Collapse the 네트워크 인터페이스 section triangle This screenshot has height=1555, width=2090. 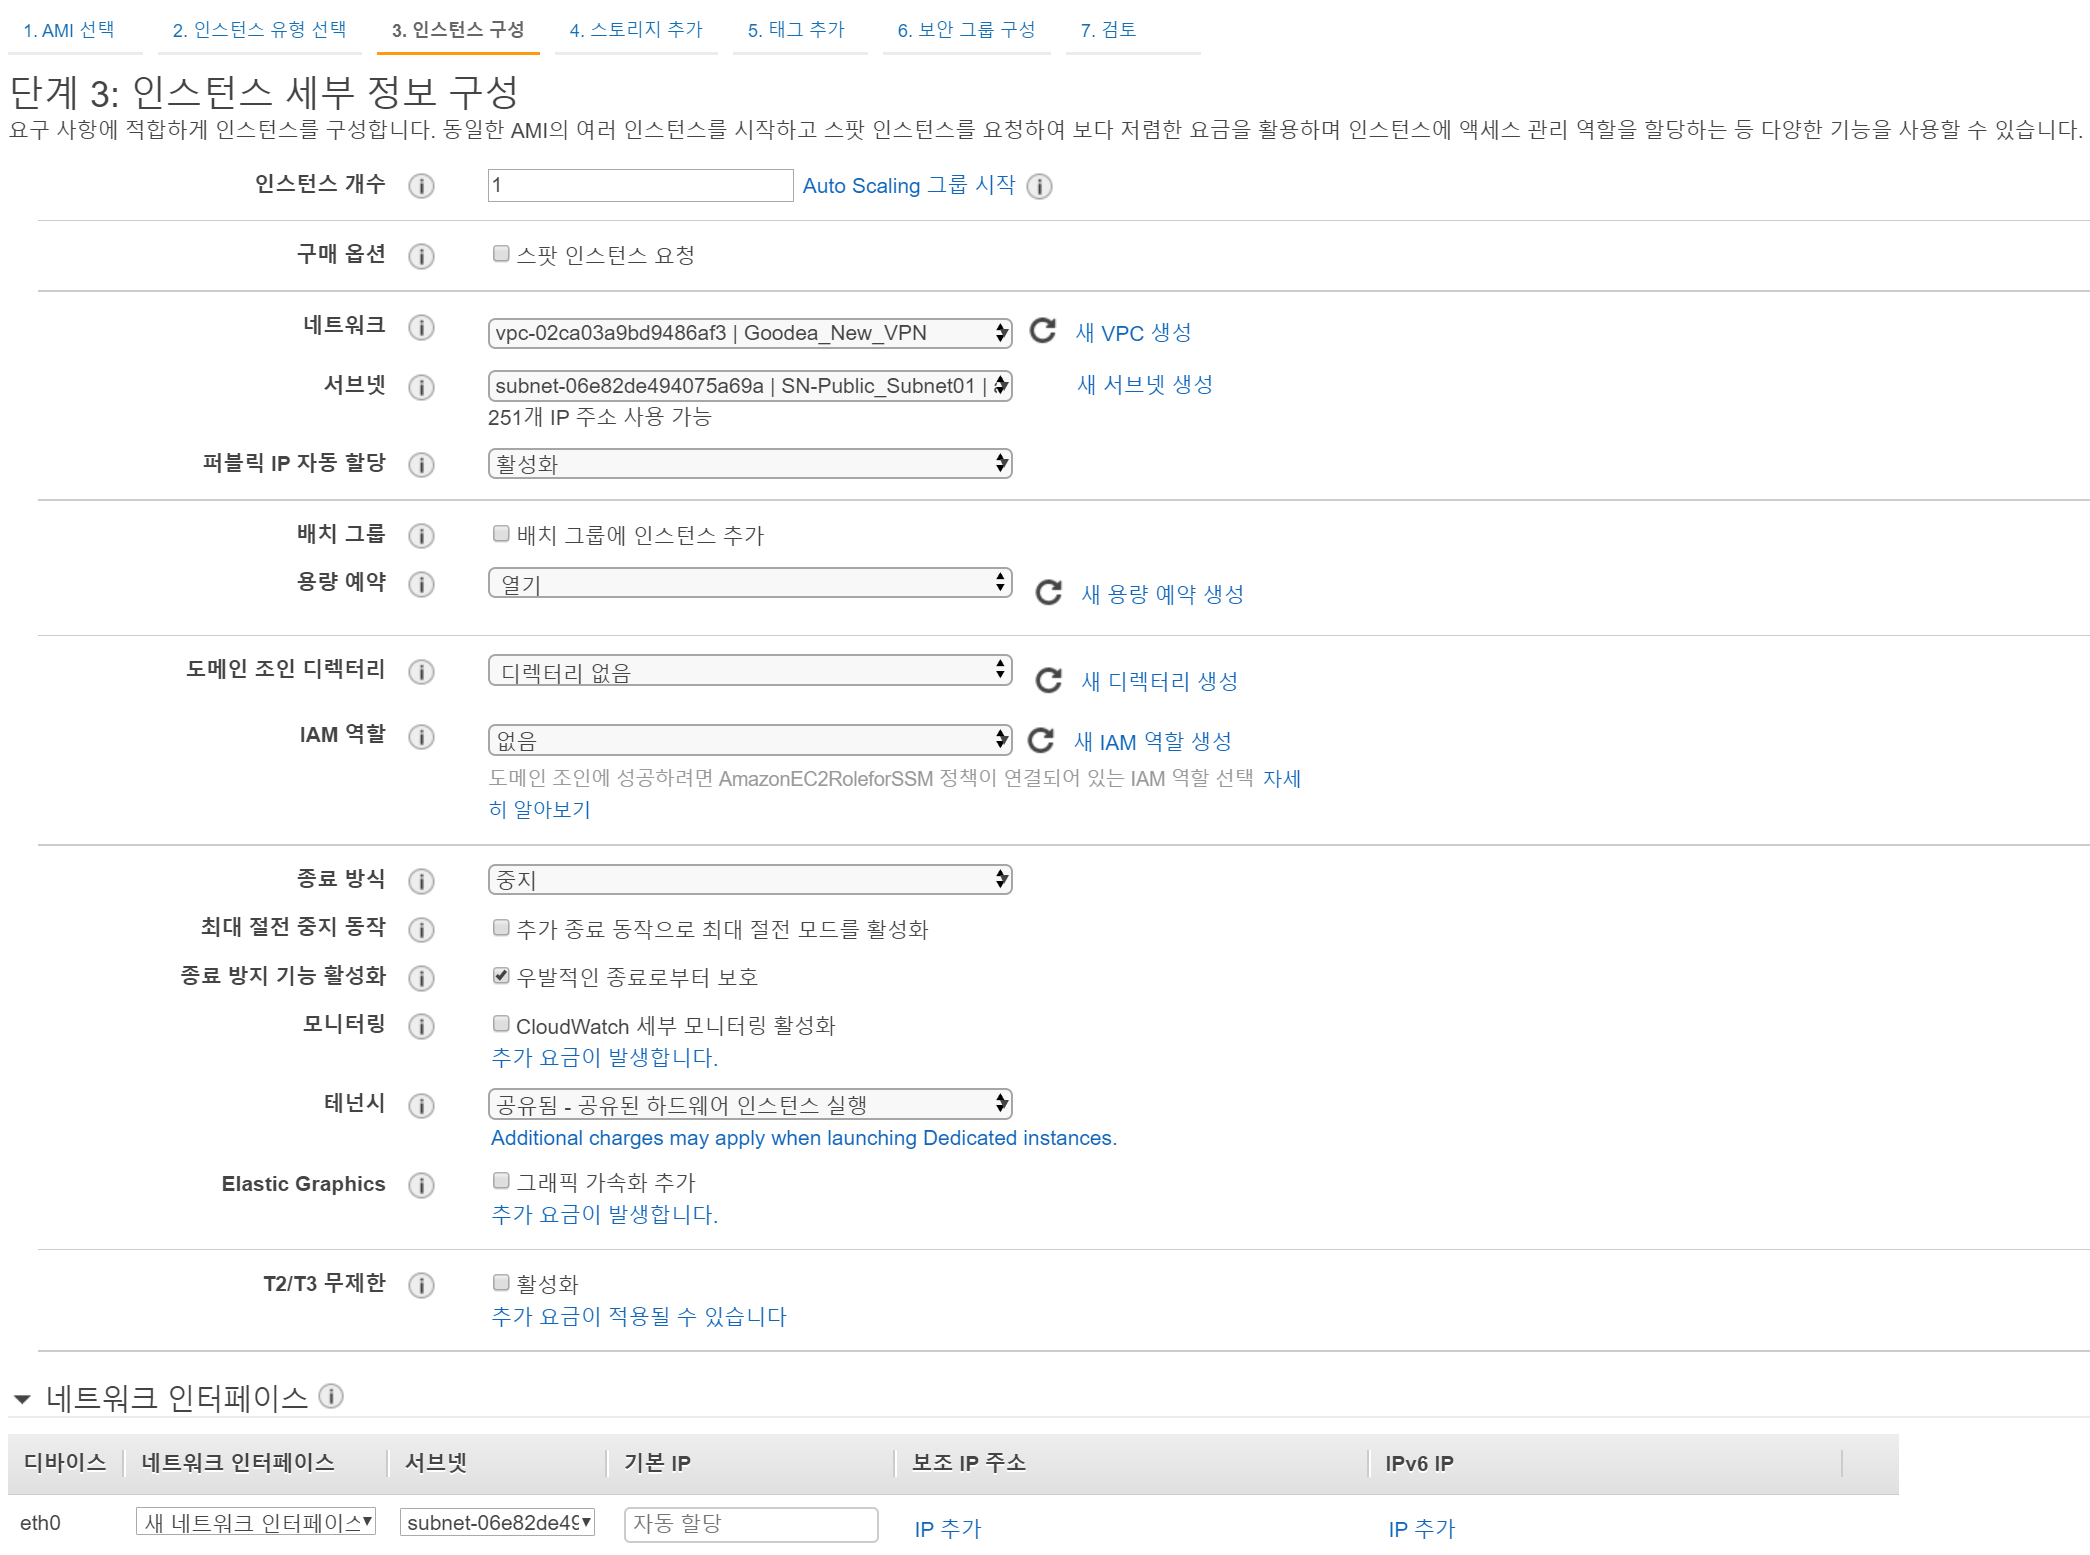coord(22,1399)
